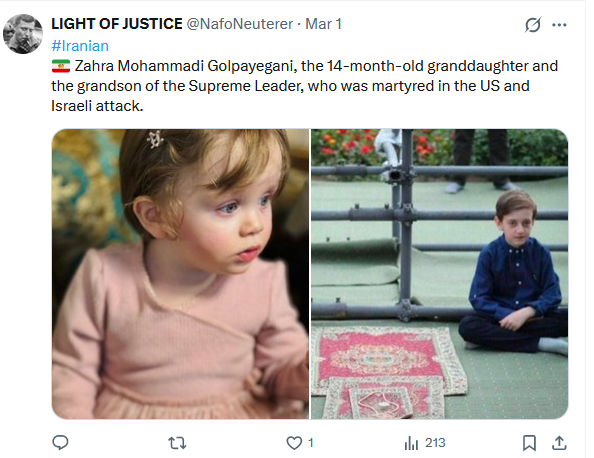Like the post with heart icon
This screenshot has width=594, height=458.
coord(294,443)
